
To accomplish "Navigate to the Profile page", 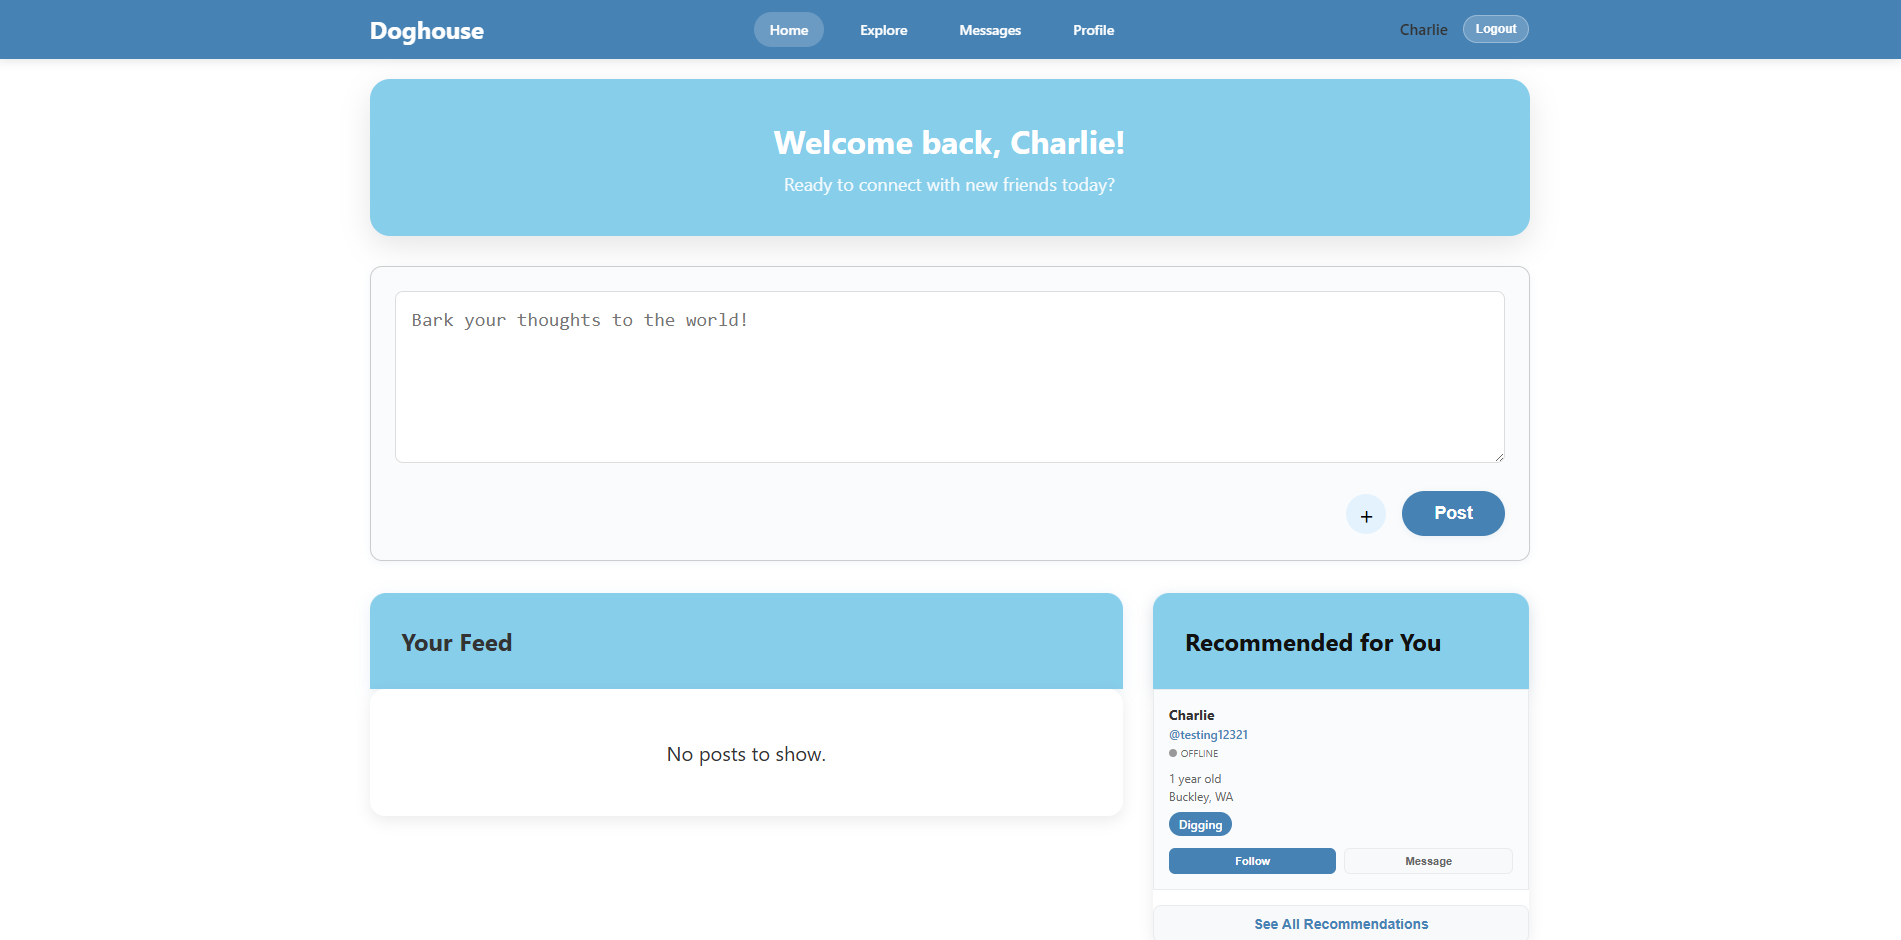I will click(x=1093, y=30).
